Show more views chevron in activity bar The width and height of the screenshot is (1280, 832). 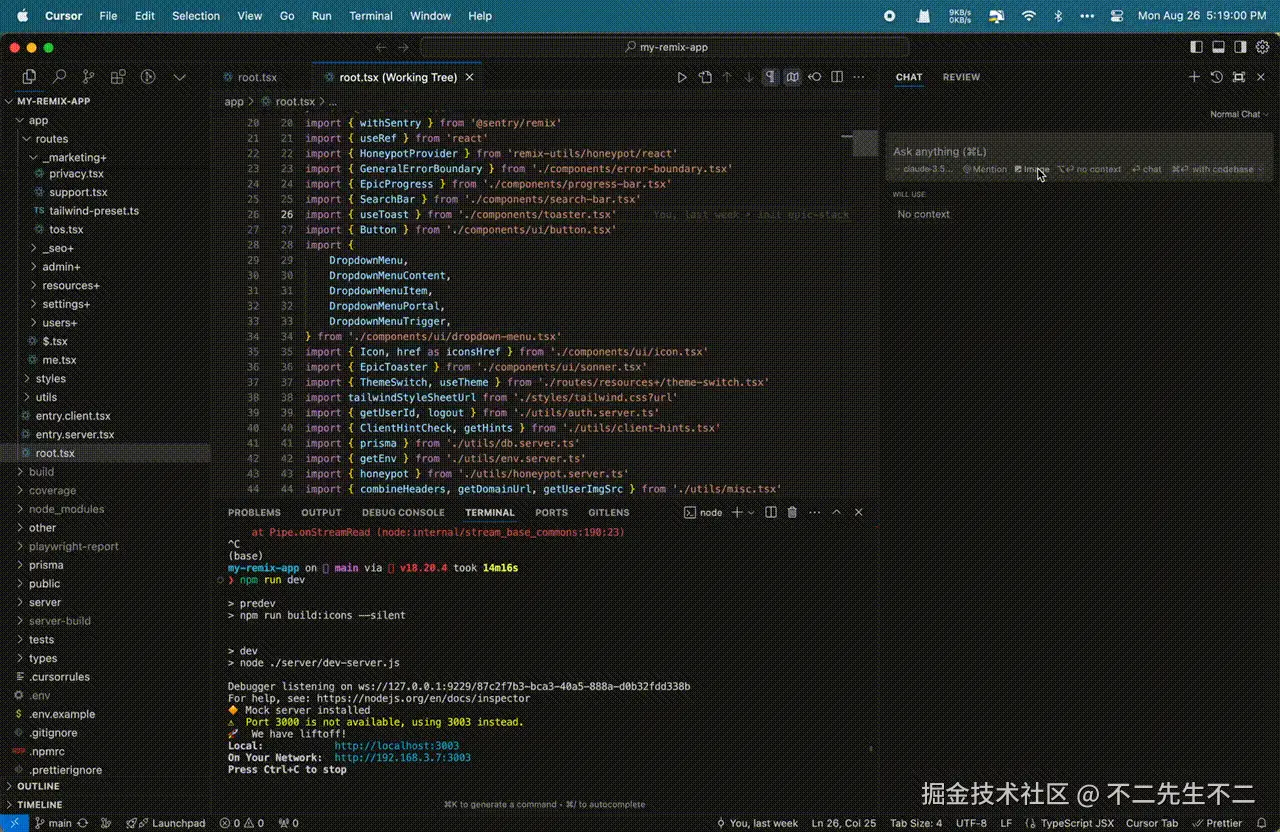tap(180, 77)
